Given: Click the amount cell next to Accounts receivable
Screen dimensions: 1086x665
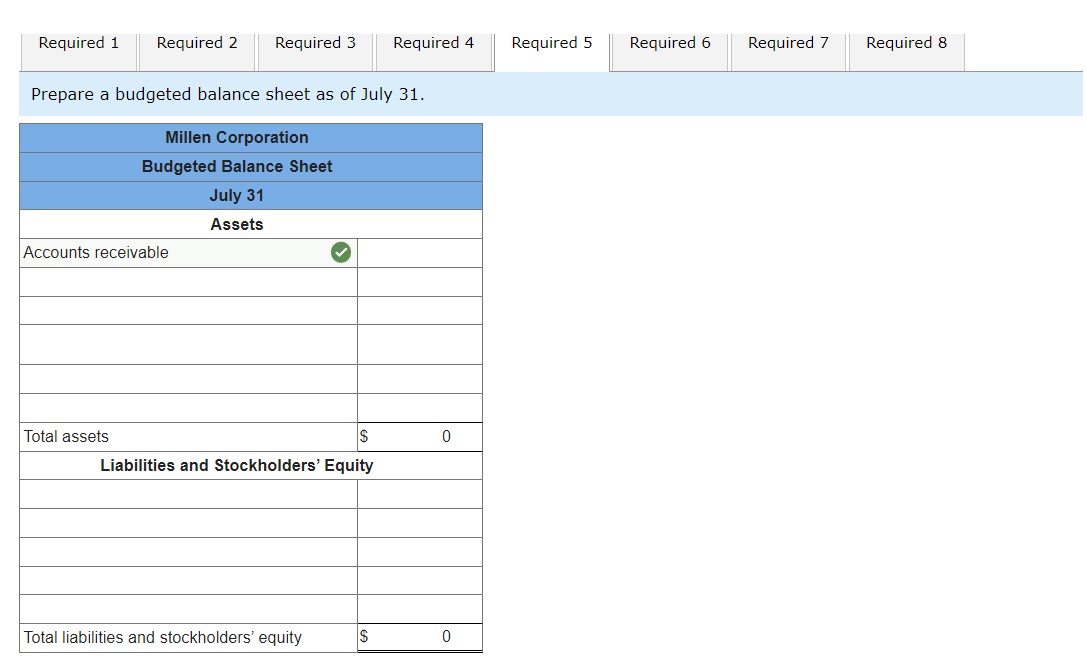Looking at the screenshot, I should 419,252.
